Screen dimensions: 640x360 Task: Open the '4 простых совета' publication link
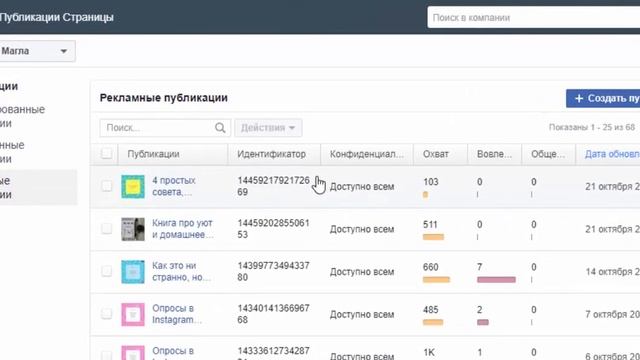[x=173, y=186]
